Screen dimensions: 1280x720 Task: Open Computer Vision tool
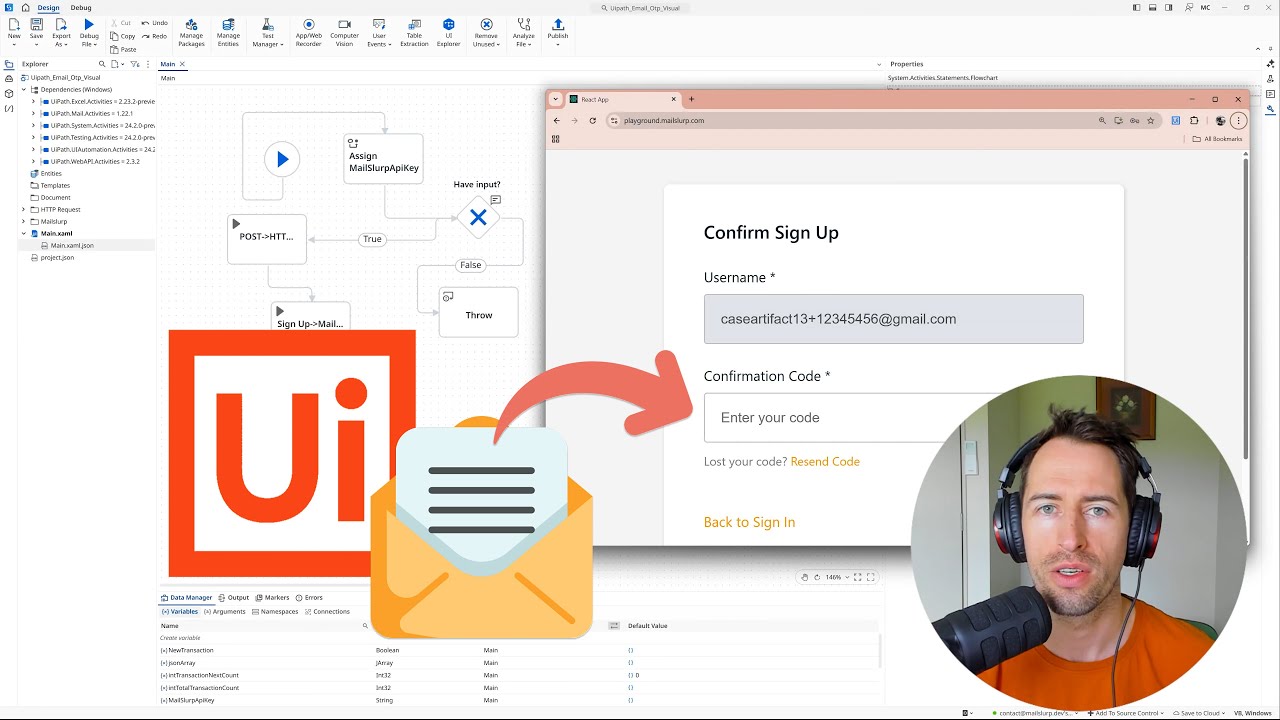point(344,33)
